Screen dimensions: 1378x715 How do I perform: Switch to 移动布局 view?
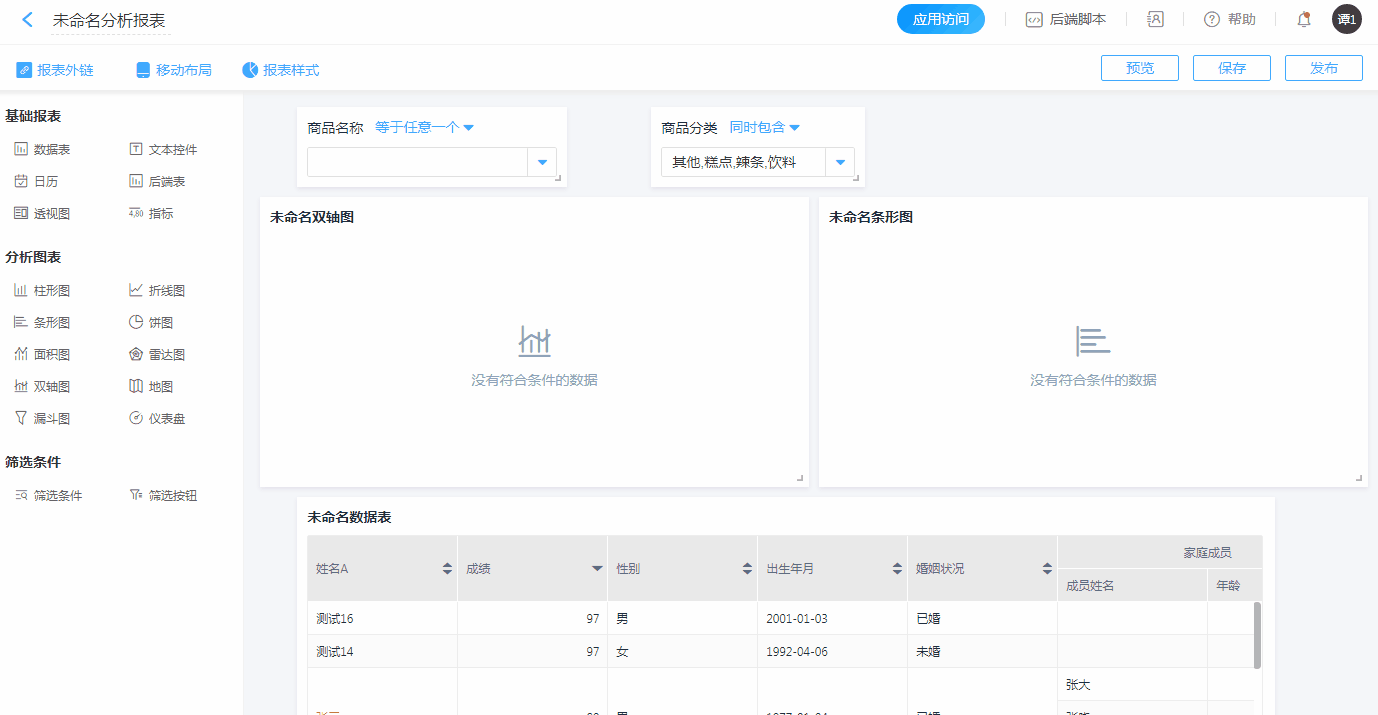click(174, 70)
